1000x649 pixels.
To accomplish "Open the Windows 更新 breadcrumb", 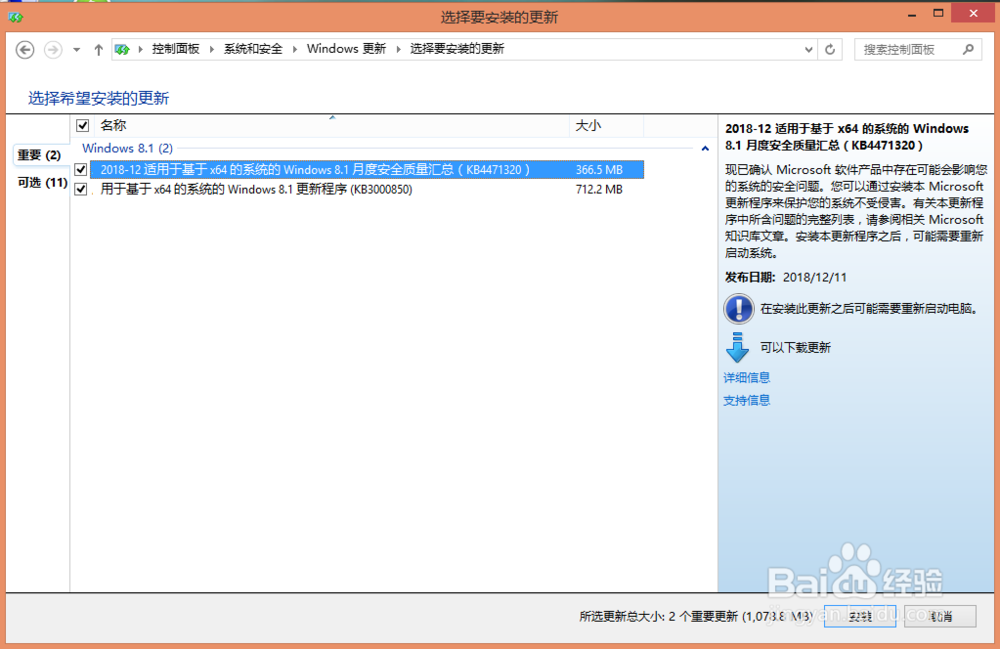I will 346,49.
